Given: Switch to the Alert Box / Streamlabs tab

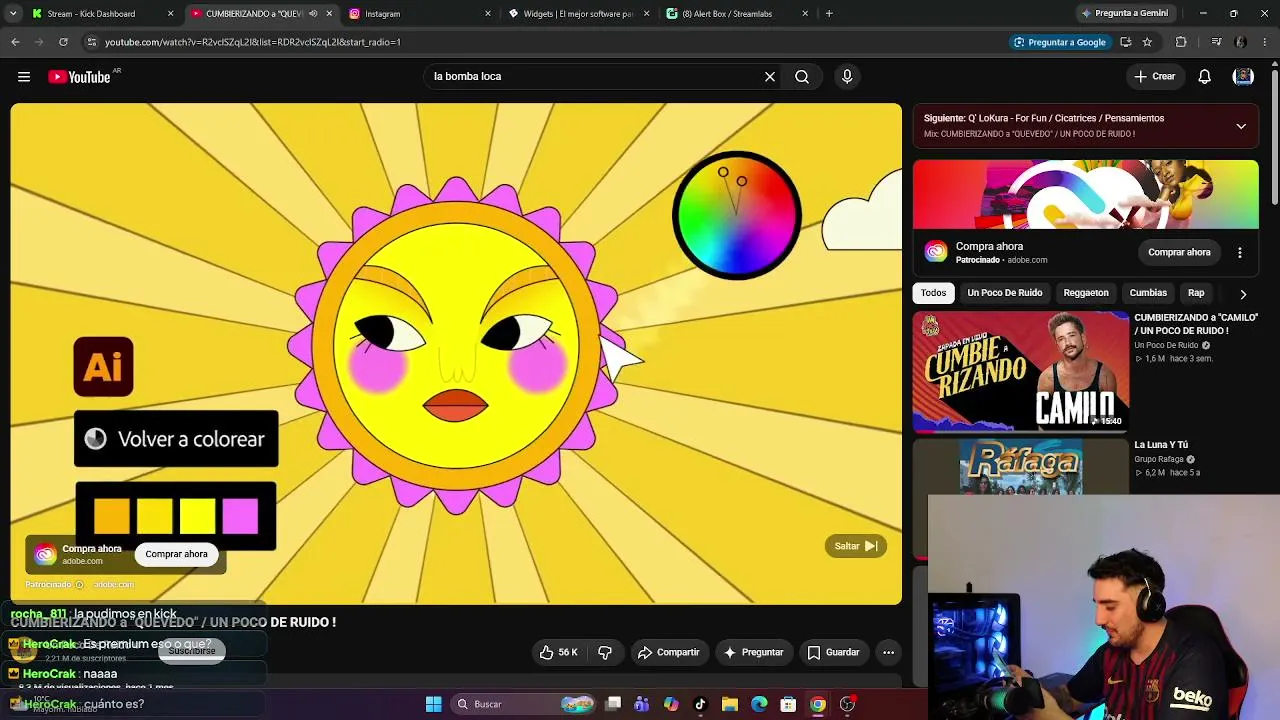Looking at the screenshot, I should click(737, 14).
